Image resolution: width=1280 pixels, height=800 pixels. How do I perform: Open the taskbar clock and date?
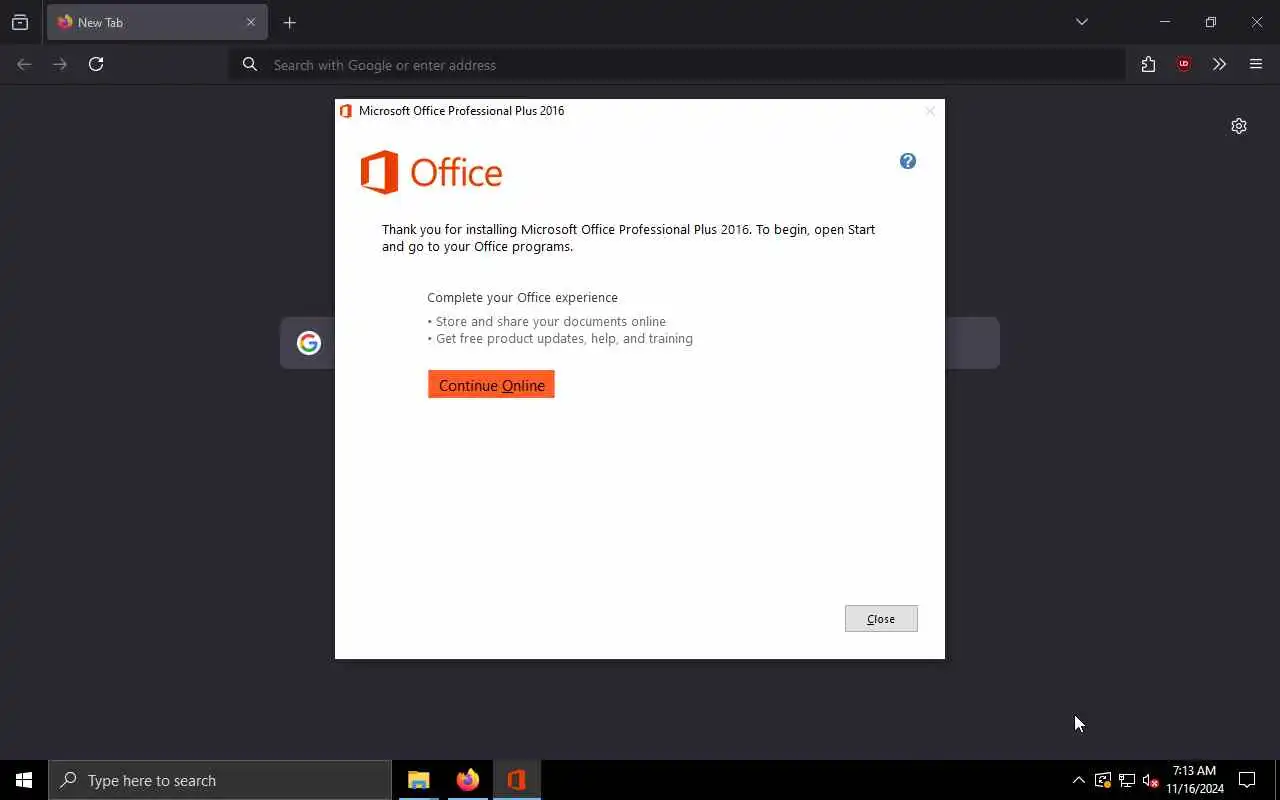[x=1195, y=780]
